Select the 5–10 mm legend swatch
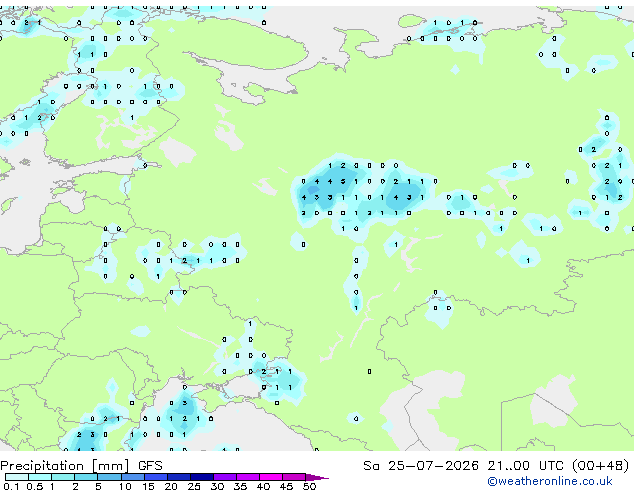The height and width of the screenshot is (490, 634). [109, 477]
